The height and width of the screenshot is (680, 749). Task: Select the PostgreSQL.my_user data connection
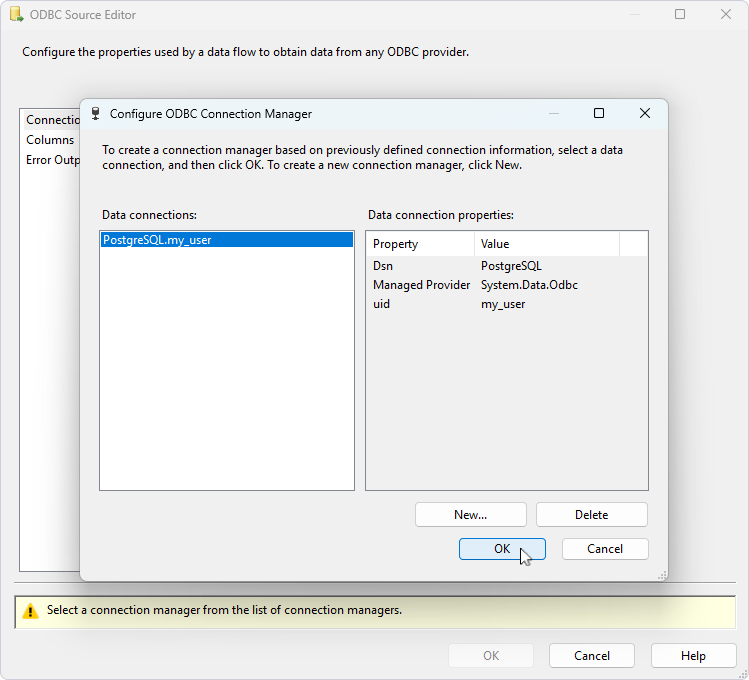tap(157, 240)
